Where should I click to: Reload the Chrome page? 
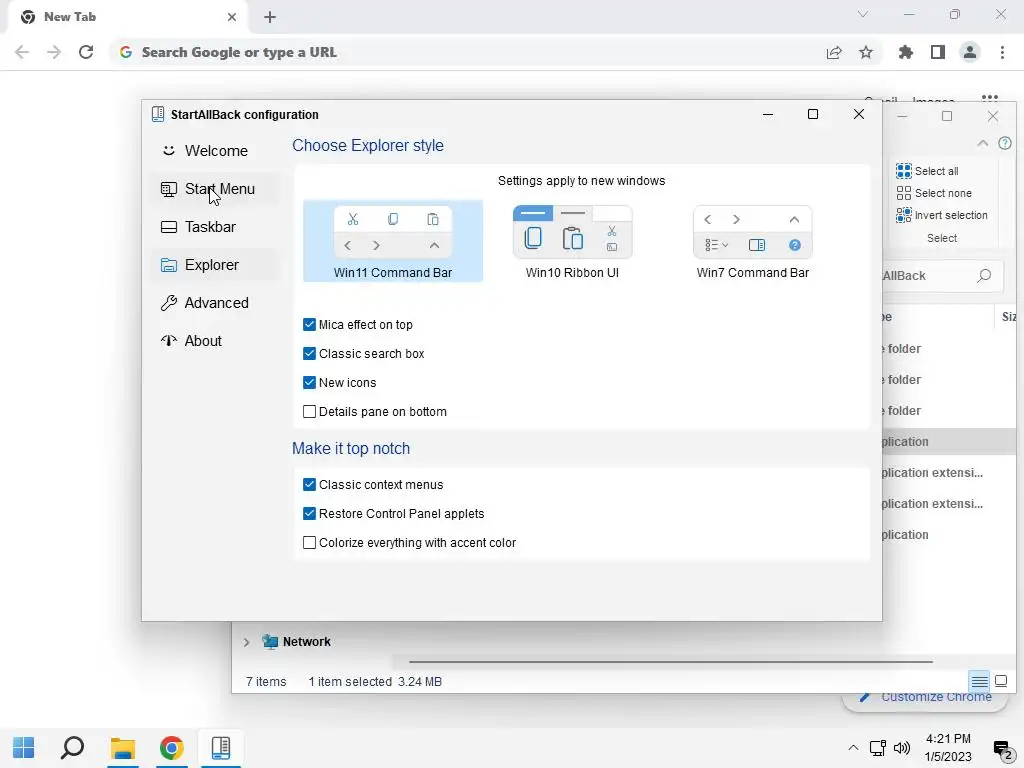click(x=86, y=52)
